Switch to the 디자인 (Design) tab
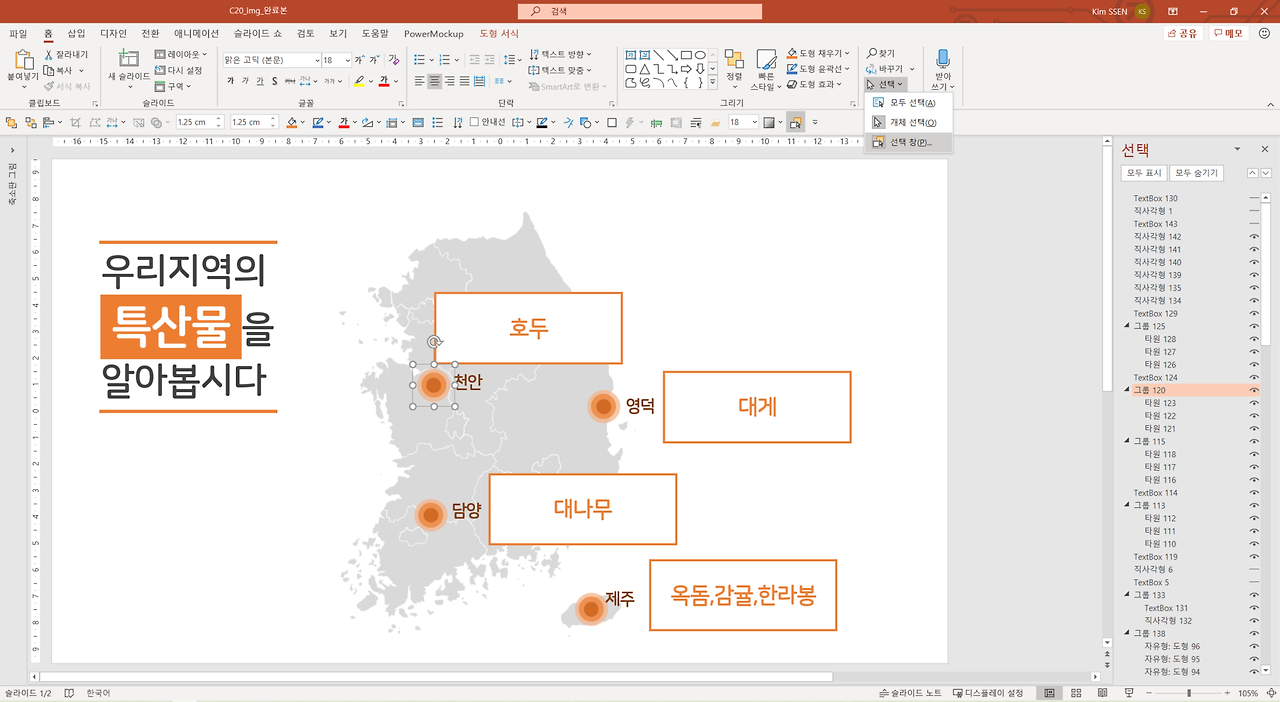Image resolution: width=1280 pixels, height=702 pixels. pos(113,33)
